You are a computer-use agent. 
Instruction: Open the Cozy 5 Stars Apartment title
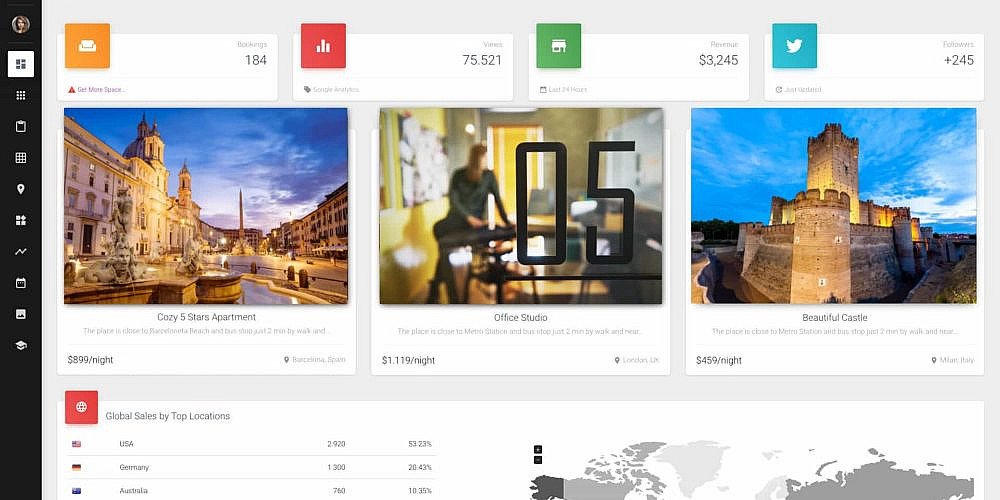(206, 317)
